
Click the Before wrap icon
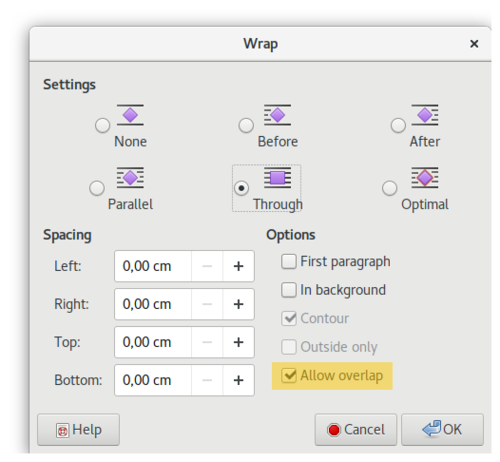coord(277,115)
